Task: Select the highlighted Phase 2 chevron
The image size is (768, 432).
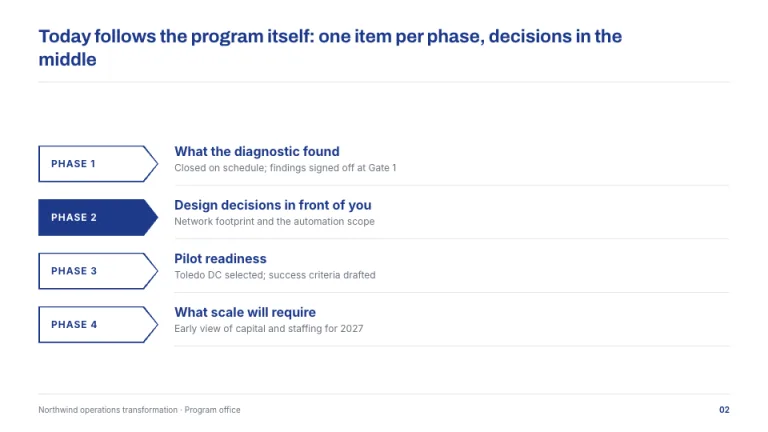Action: pos(98,217)
